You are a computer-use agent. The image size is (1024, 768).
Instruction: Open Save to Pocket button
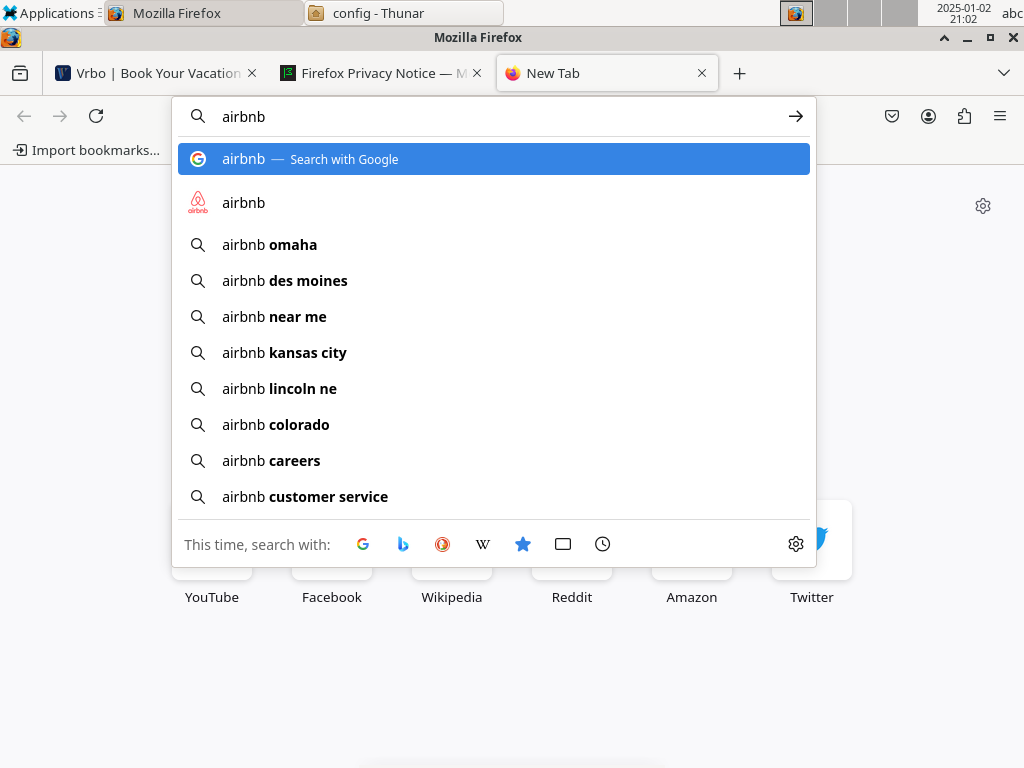[x=892, y=116]
